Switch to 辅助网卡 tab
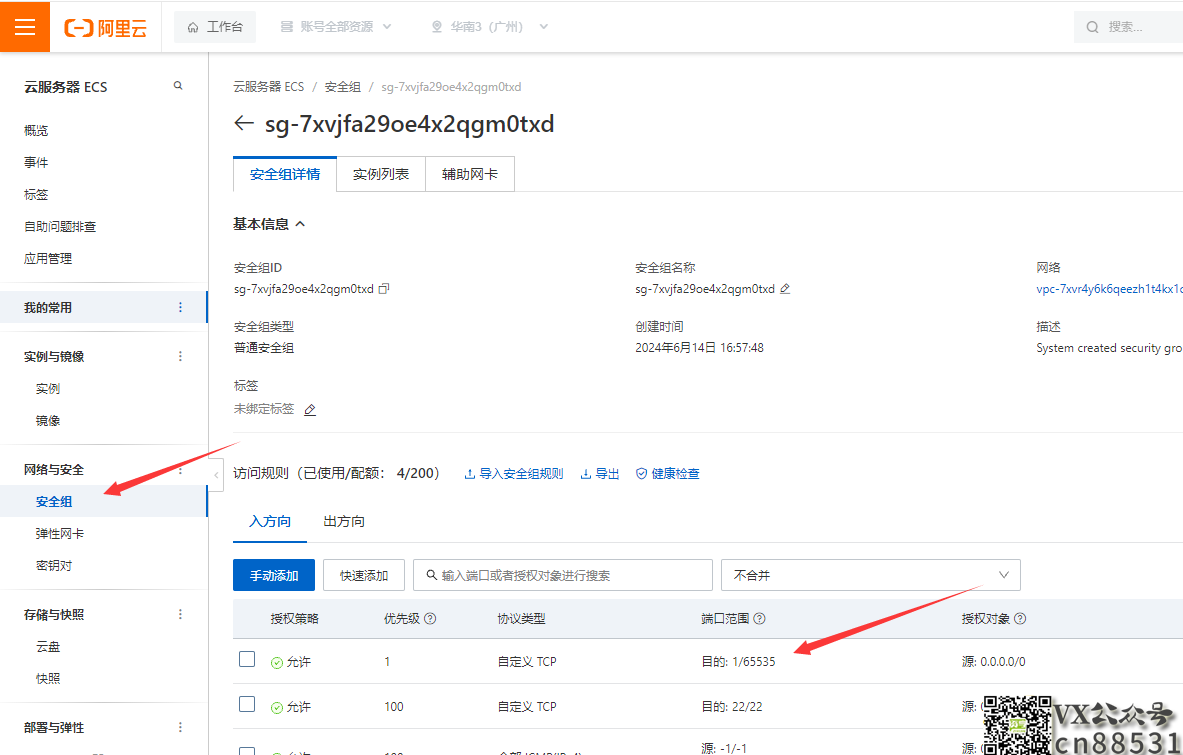 (470, 174)
